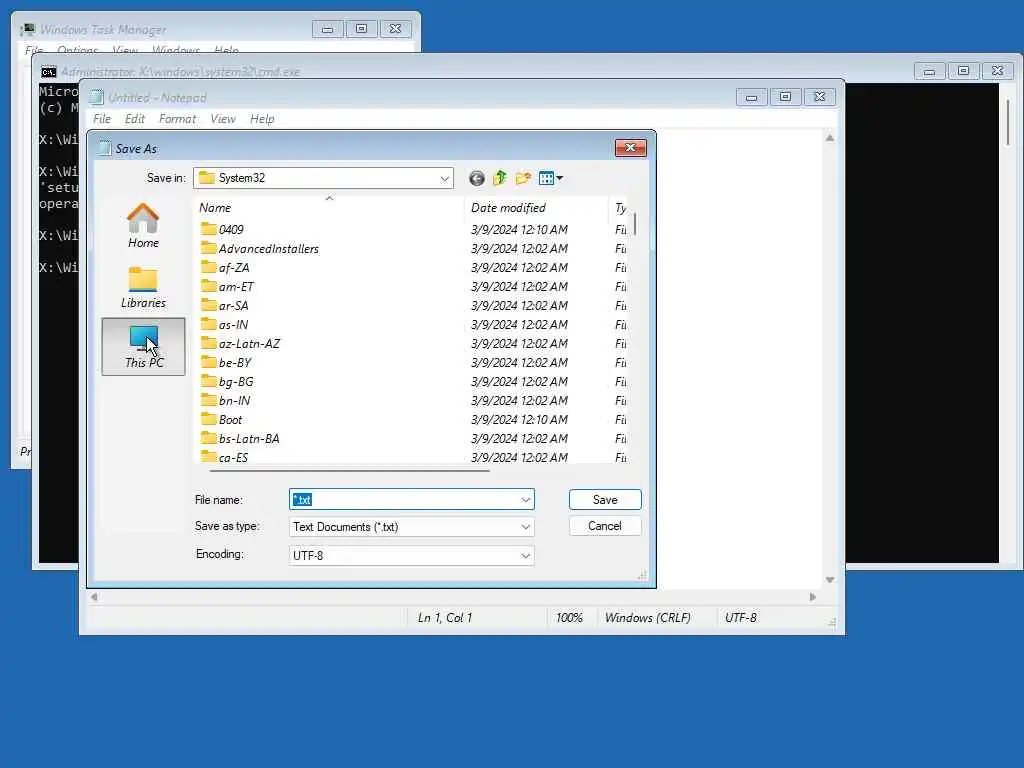Select the am-ET folder
The image size is (1024, 768).
coord(227,286)
